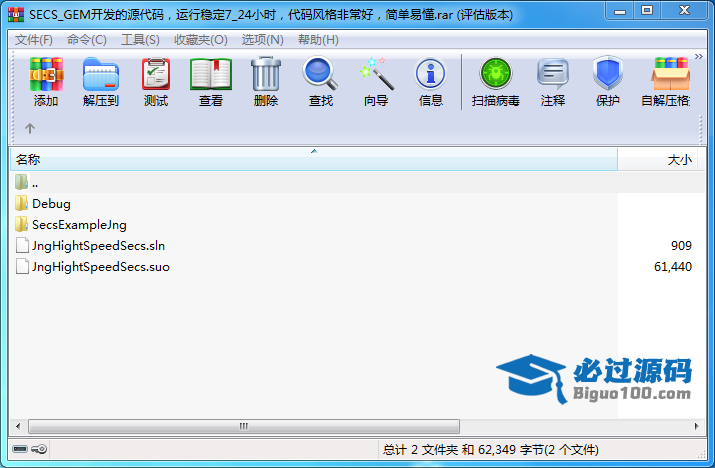Run the Test (测试) archive tool

(x=156, y=74)
